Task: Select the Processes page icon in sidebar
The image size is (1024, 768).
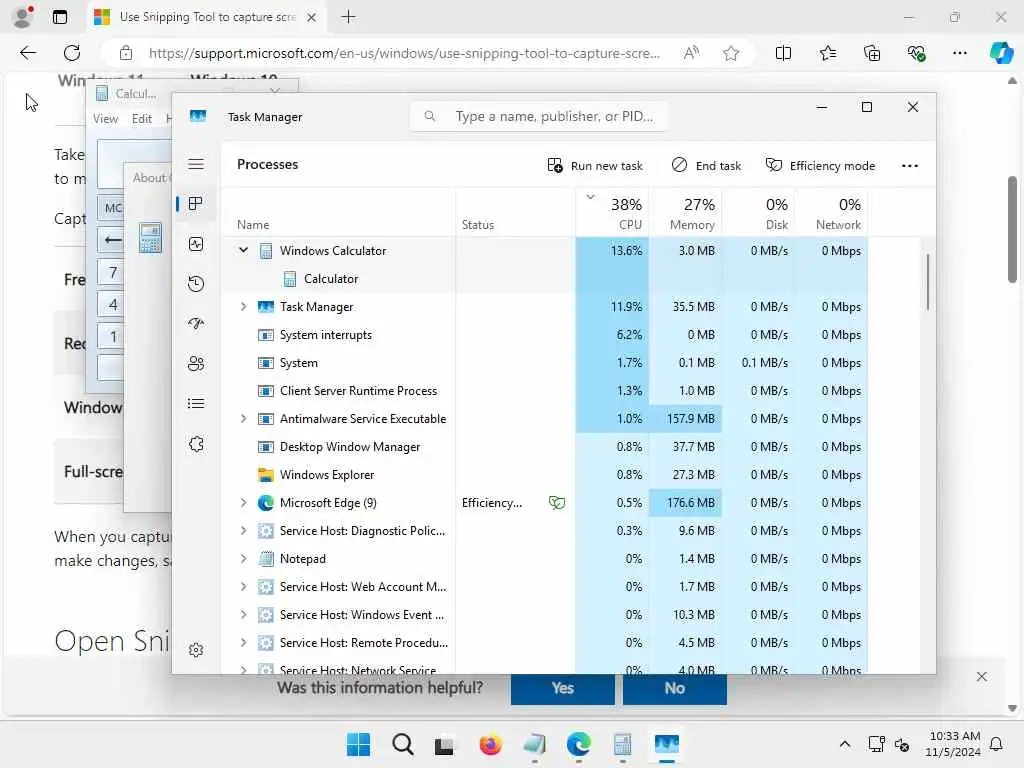Action: [196, 204]
